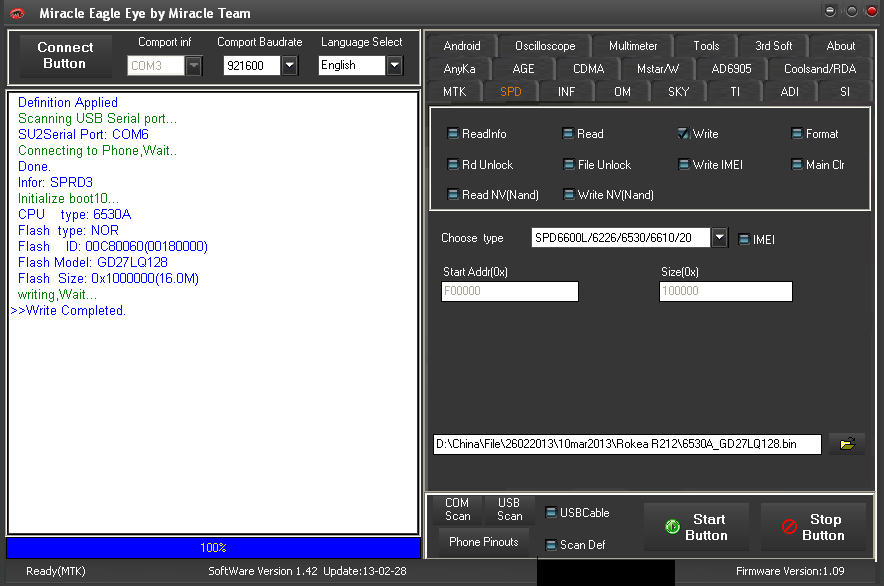Viewport: 884px width, 586px height.
Task: Open the CDMA tab
Action: pyautogui.click(x=588, y=69)
